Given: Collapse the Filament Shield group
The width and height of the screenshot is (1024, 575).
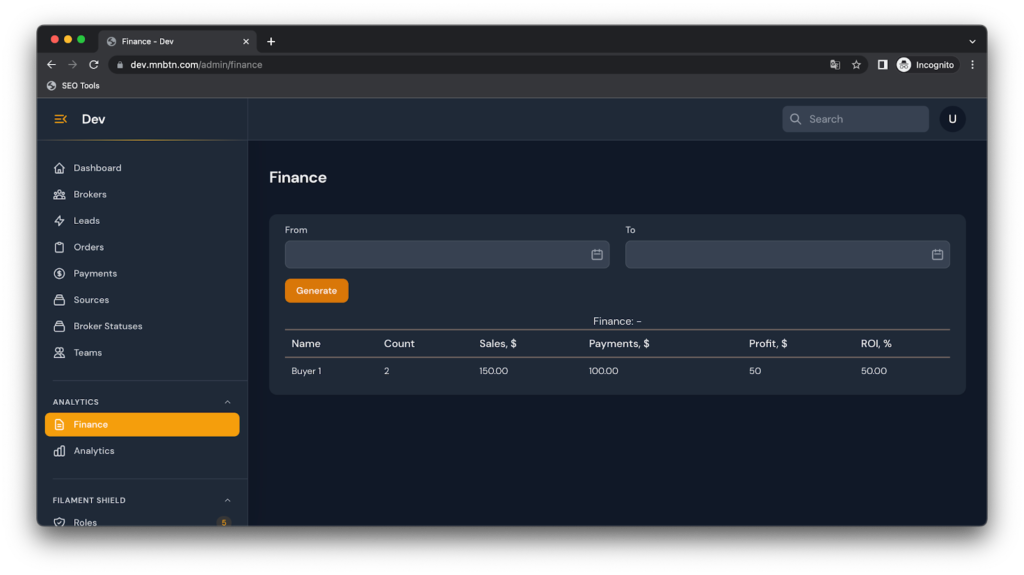Looking at the screenshot, I should tap(227, 500).
